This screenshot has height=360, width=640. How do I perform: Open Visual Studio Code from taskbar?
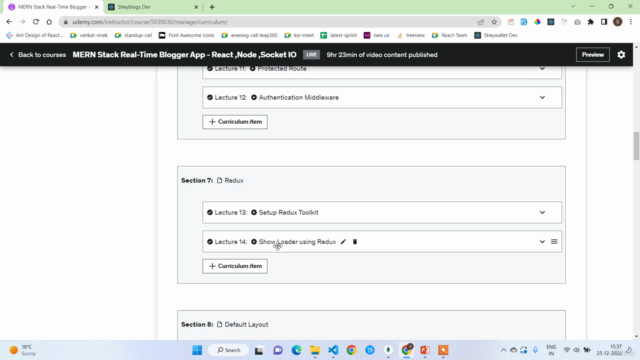coord(333,350)
